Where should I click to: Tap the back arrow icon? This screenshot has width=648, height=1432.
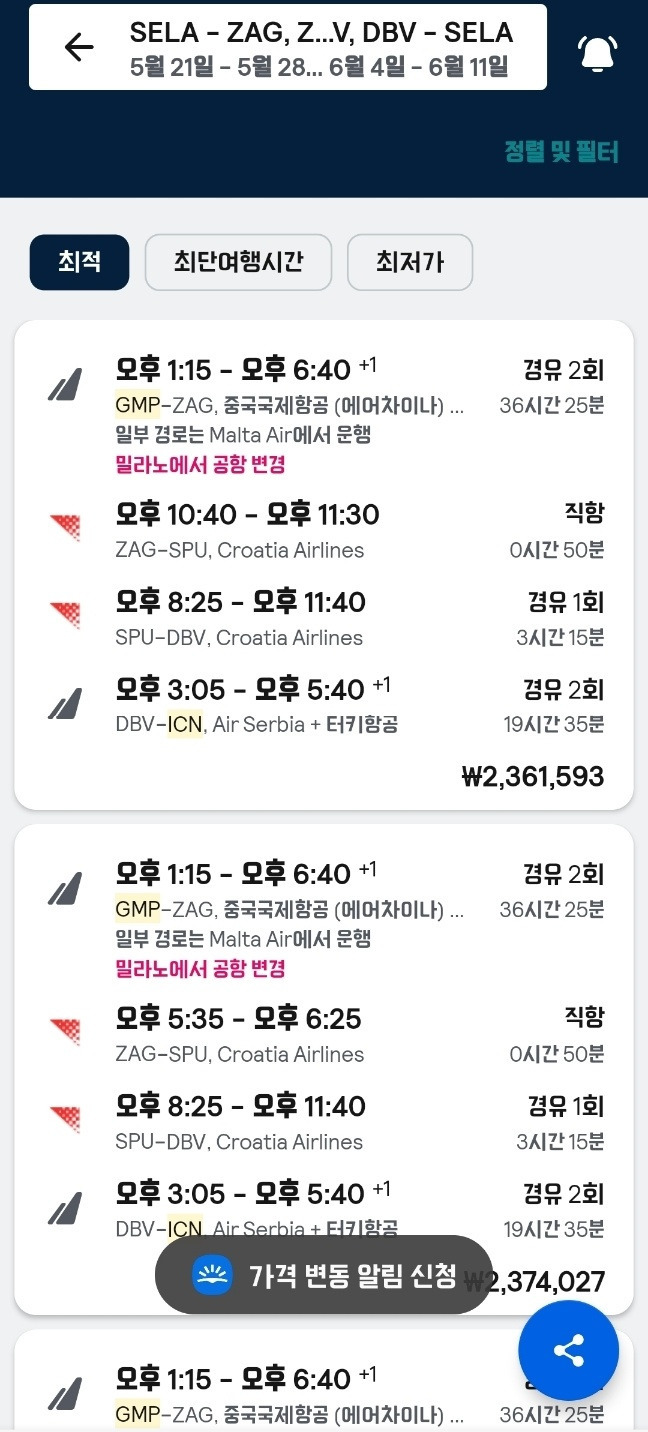[x=78, y=47]
